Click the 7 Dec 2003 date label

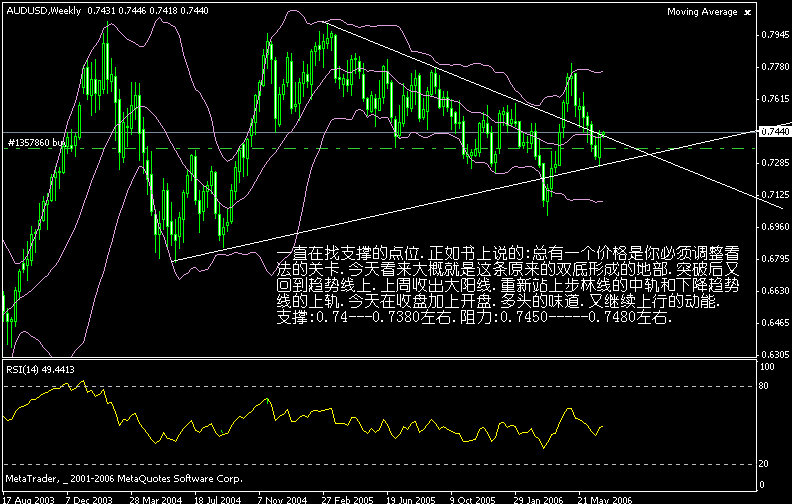(88, 499)
